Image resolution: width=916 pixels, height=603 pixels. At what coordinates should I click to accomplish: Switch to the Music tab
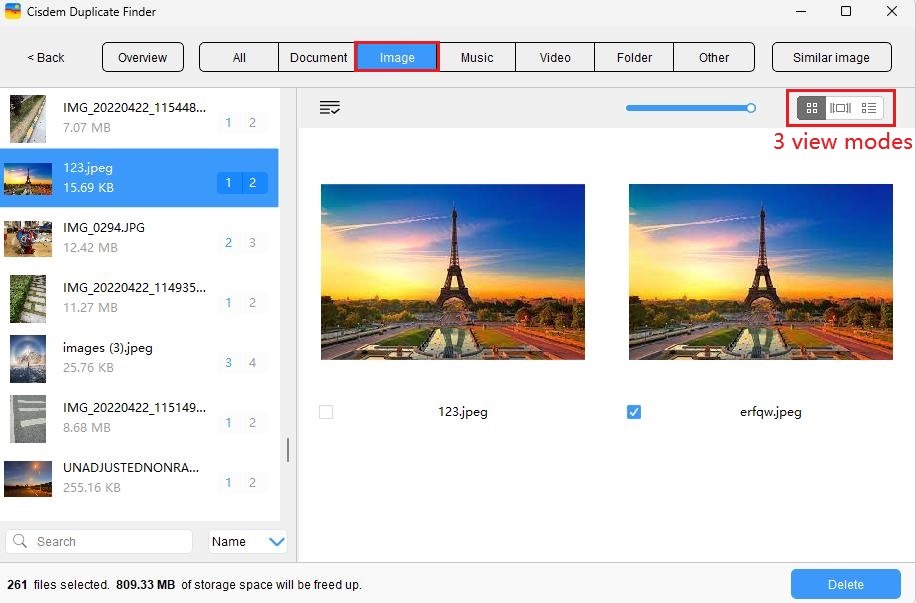477,57
